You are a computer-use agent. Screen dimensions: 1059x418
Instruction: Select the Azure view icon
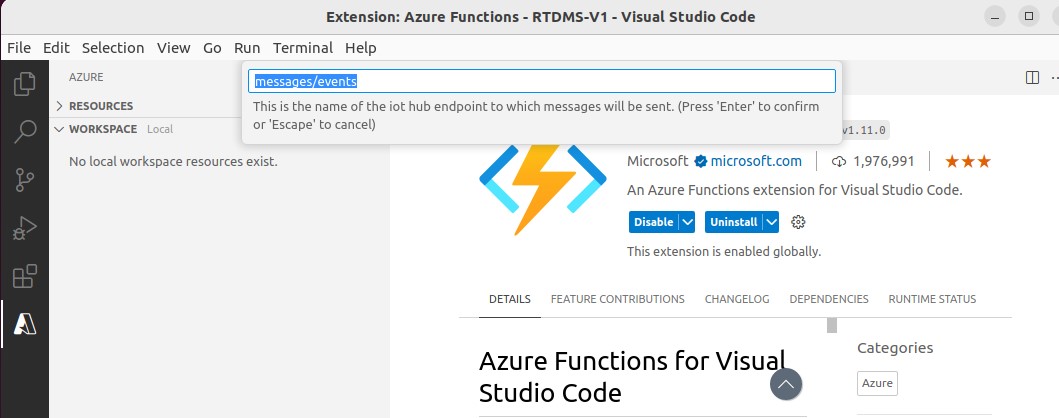click(x=24, y=325)
